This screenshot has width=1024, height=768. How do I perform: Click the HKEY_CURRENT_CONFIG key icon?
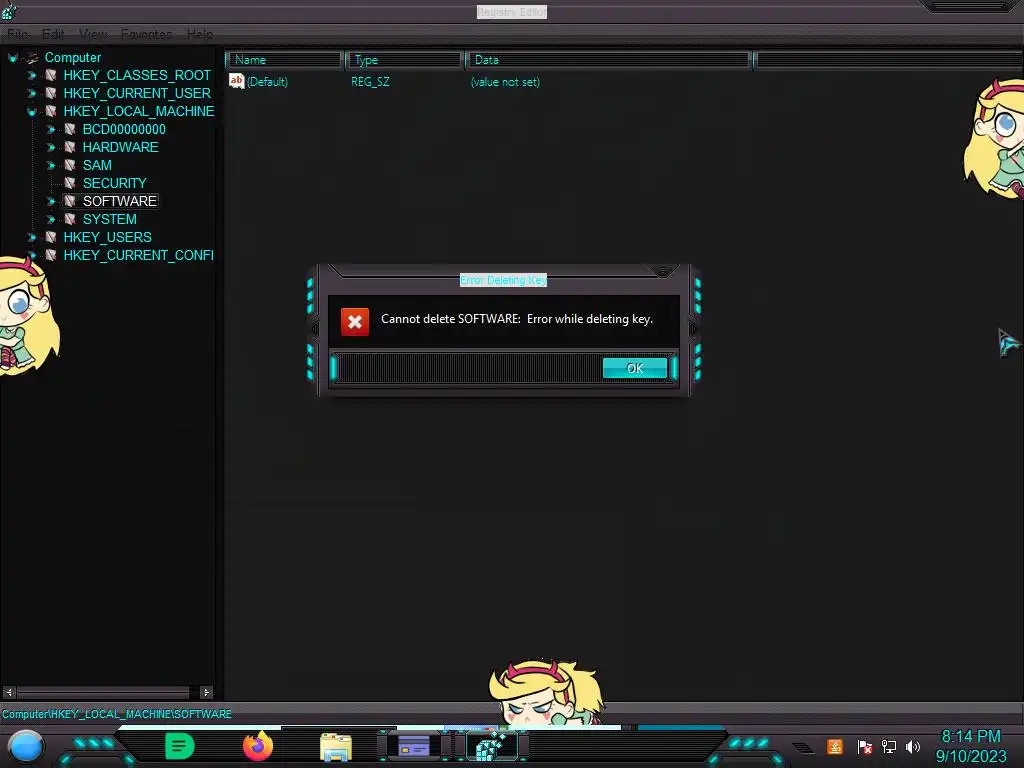51,255
